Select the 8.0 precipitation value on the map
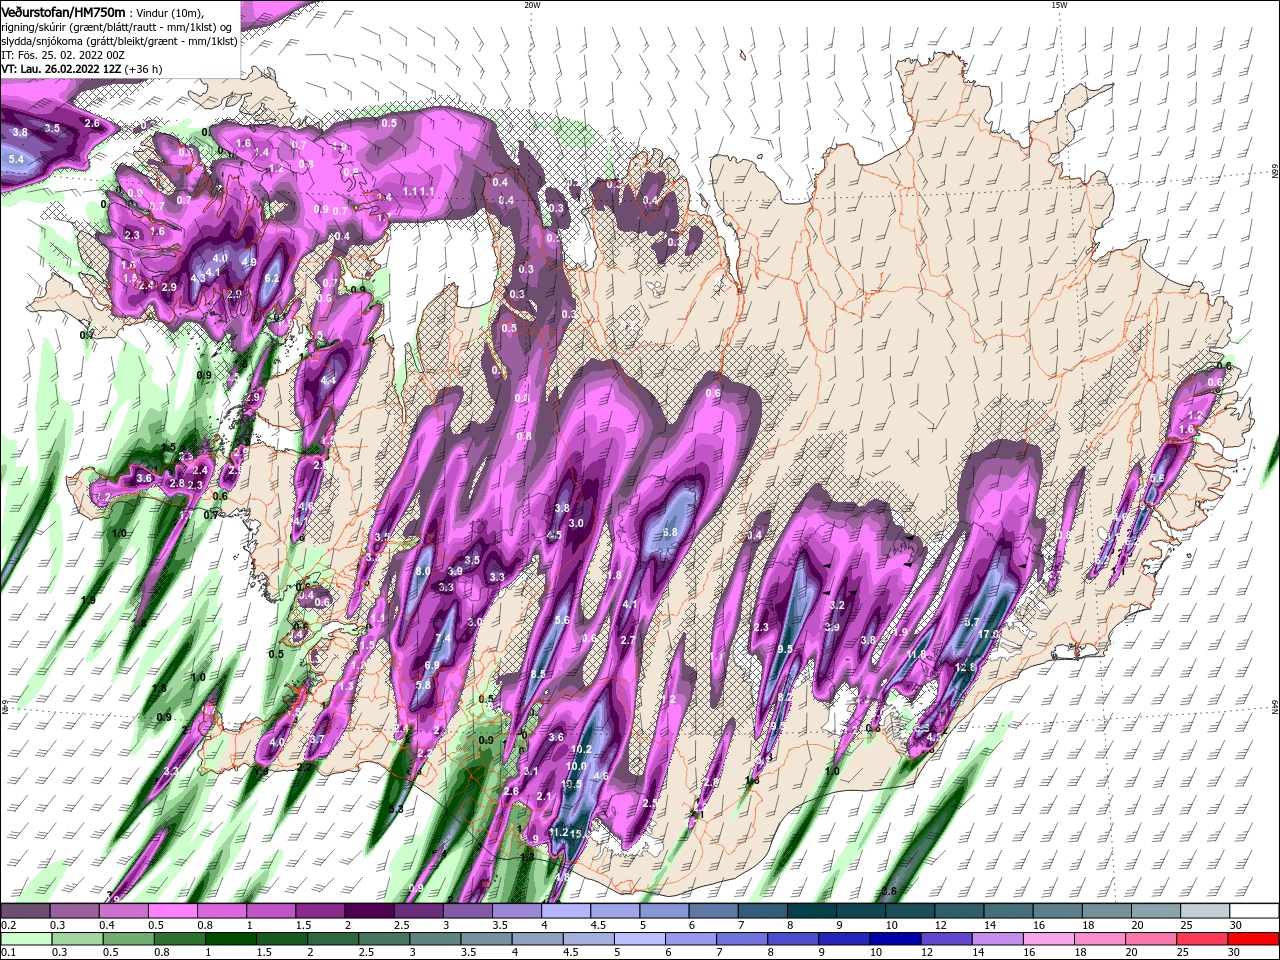The width and height of the screenshot is (1280, 960). [422, 572]
